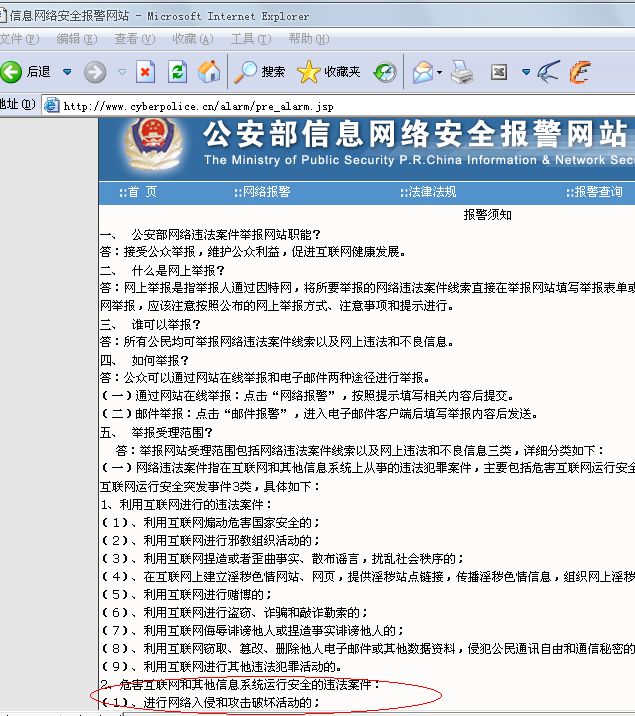Viewport: 635px width, 716px height.
Task: Open the History clock icon
Action: pyautogui.click(x=385, y=72)
